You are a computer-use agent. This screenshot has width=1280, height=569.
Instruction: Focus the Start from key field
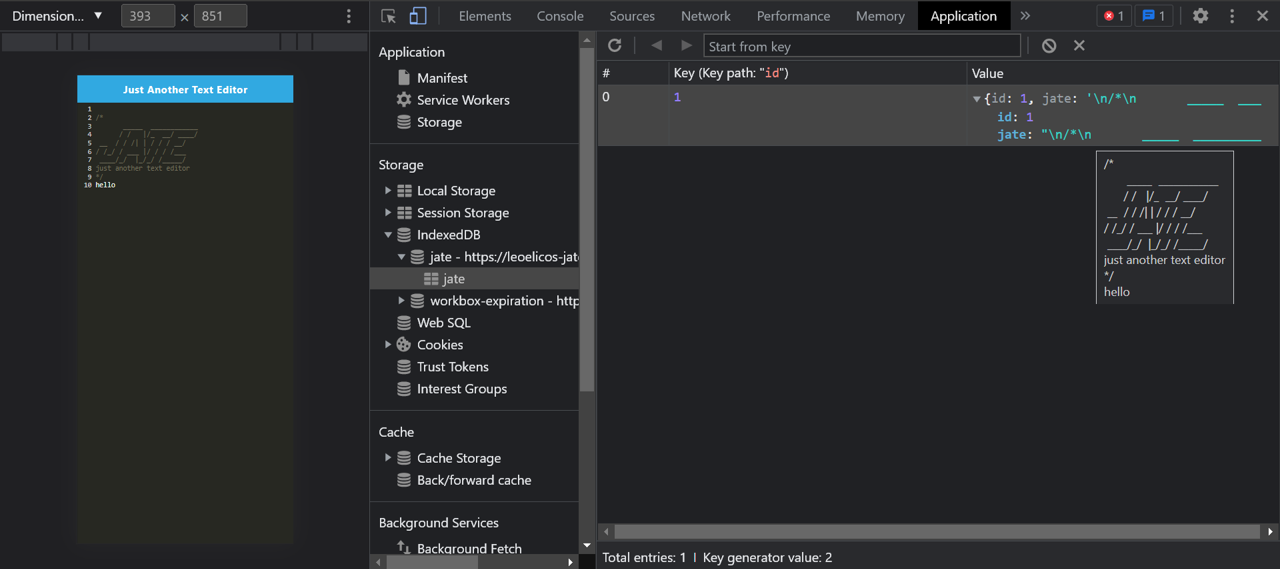[862, 46]
